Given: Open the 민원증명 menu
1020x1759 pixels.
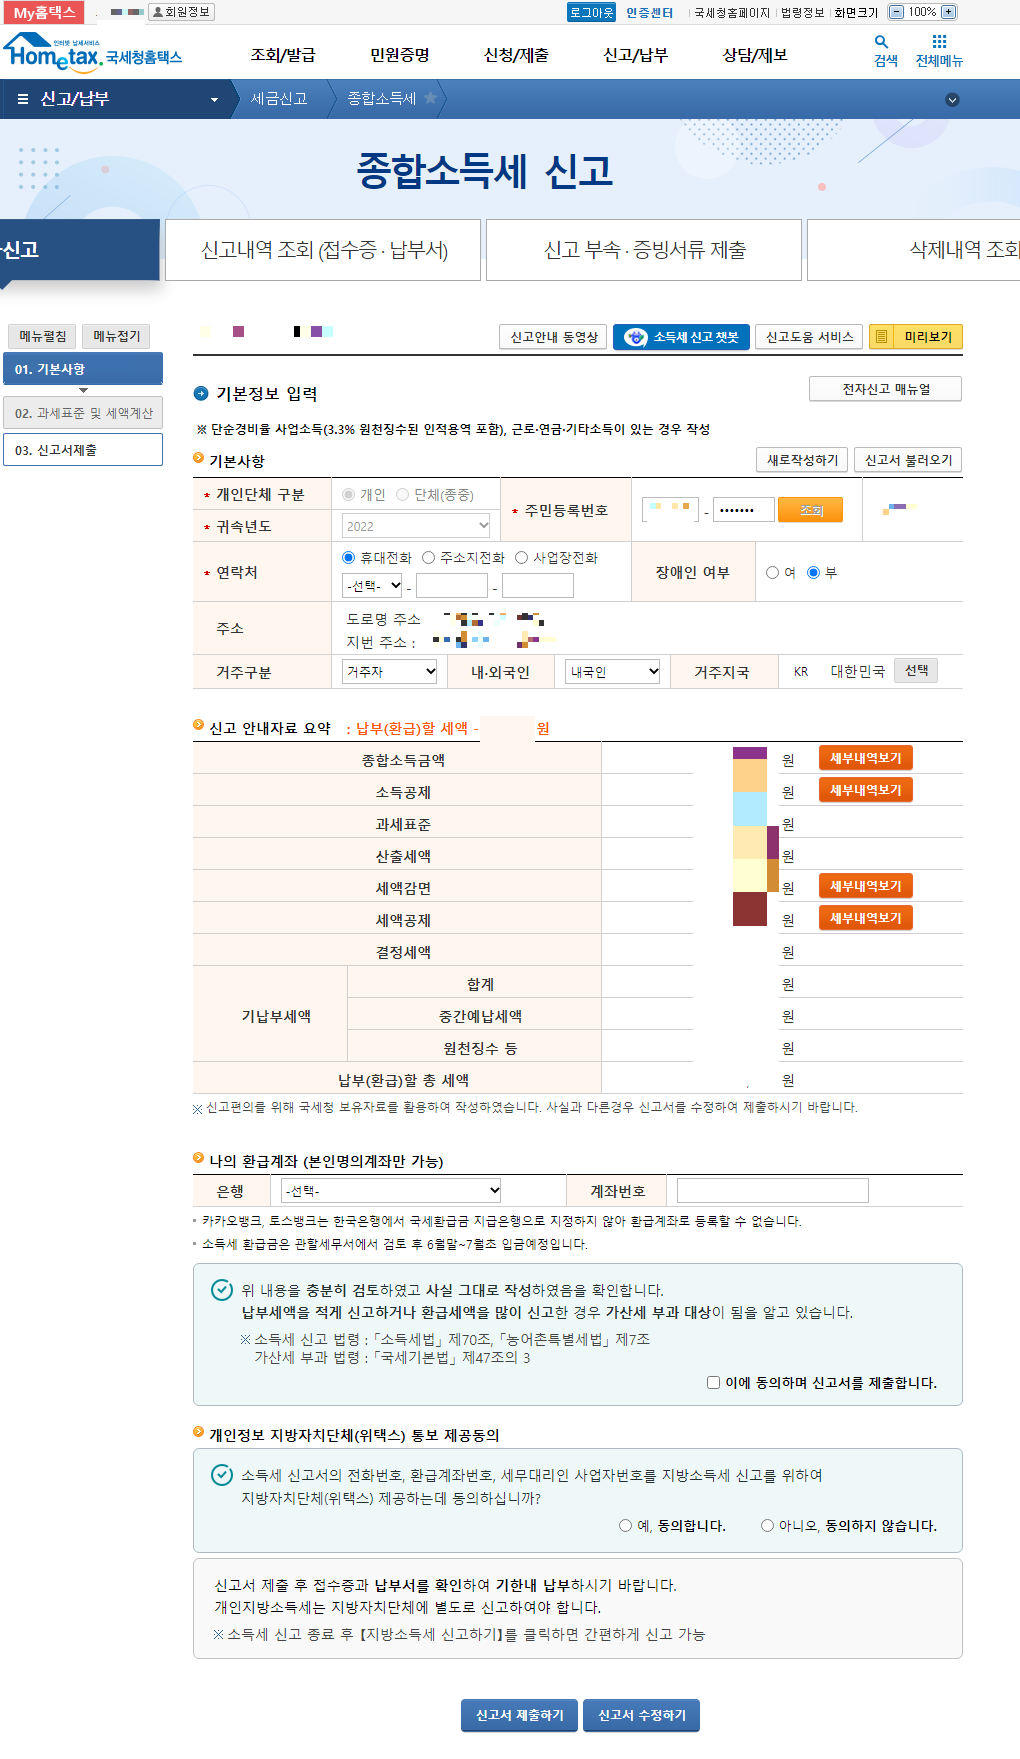Looking at the screenshot, I should click(x=400, y=55).
